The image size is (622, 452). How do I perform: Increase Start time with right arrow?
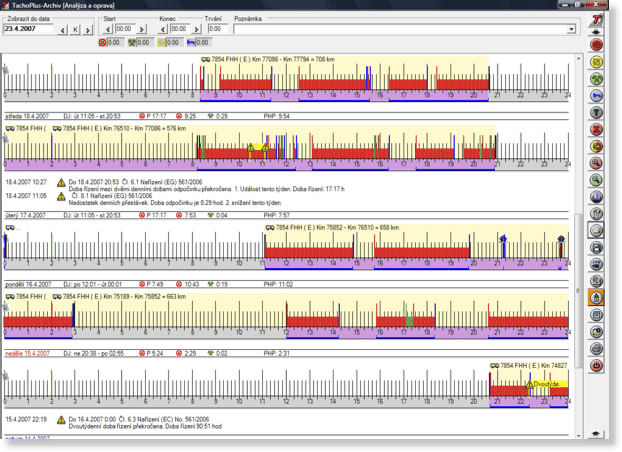coord(142,29)
